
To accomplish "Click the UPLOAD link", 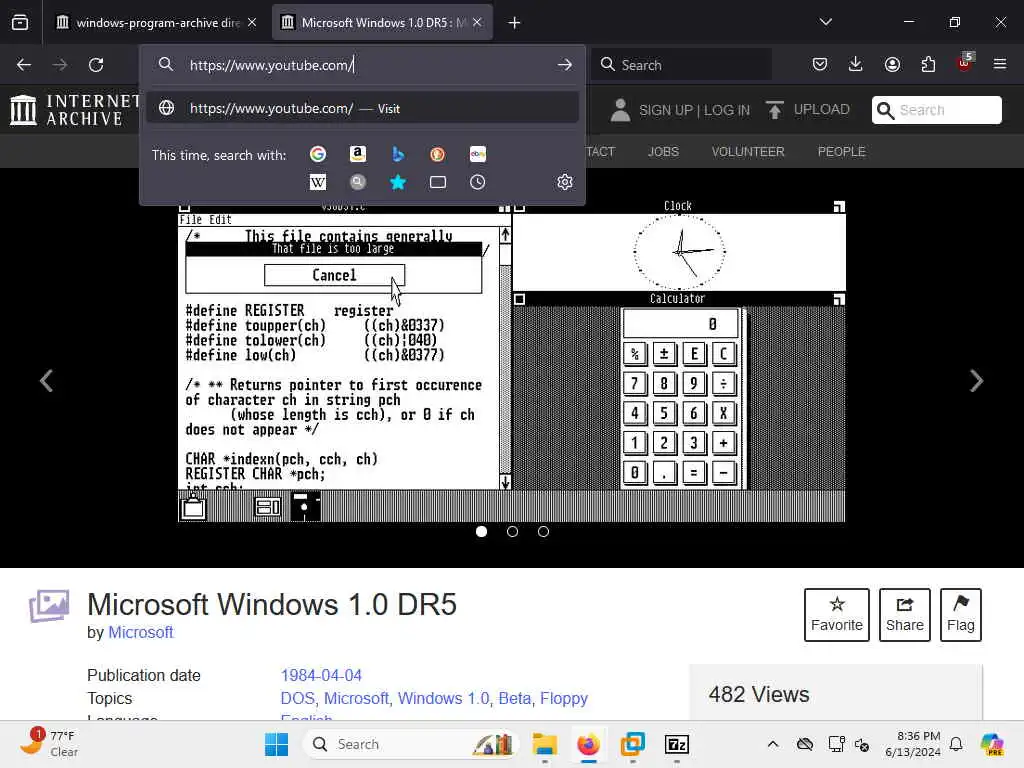I will 808,110.
